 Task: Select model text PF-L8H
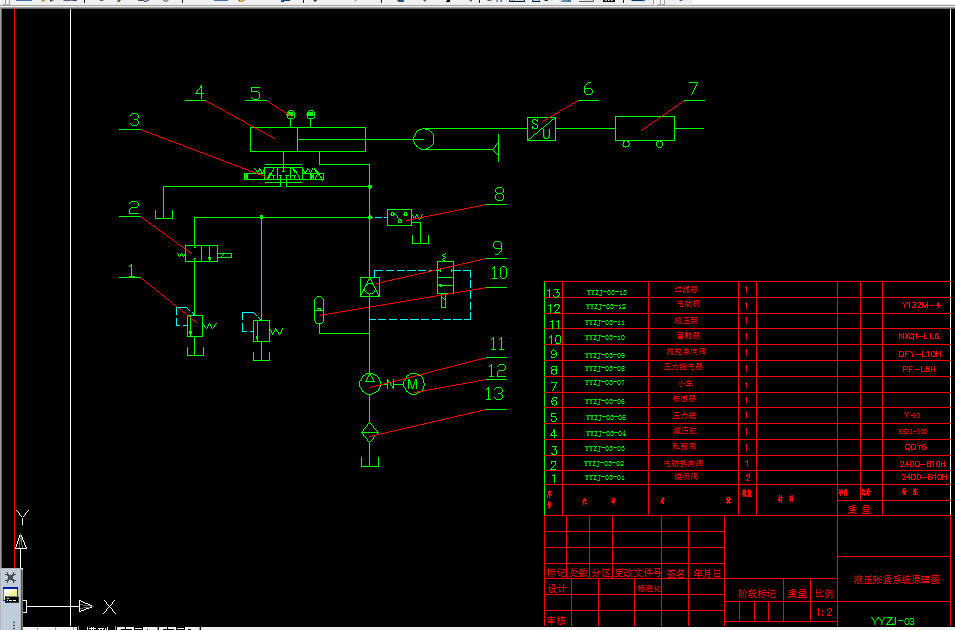pyautogui.click(x=919, y=369)
